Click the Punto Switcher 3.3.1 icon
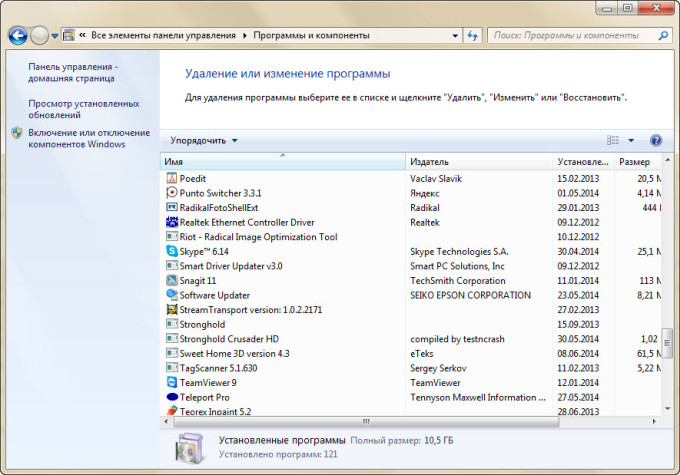The image size is (680, 475). (x=172, y=192)
